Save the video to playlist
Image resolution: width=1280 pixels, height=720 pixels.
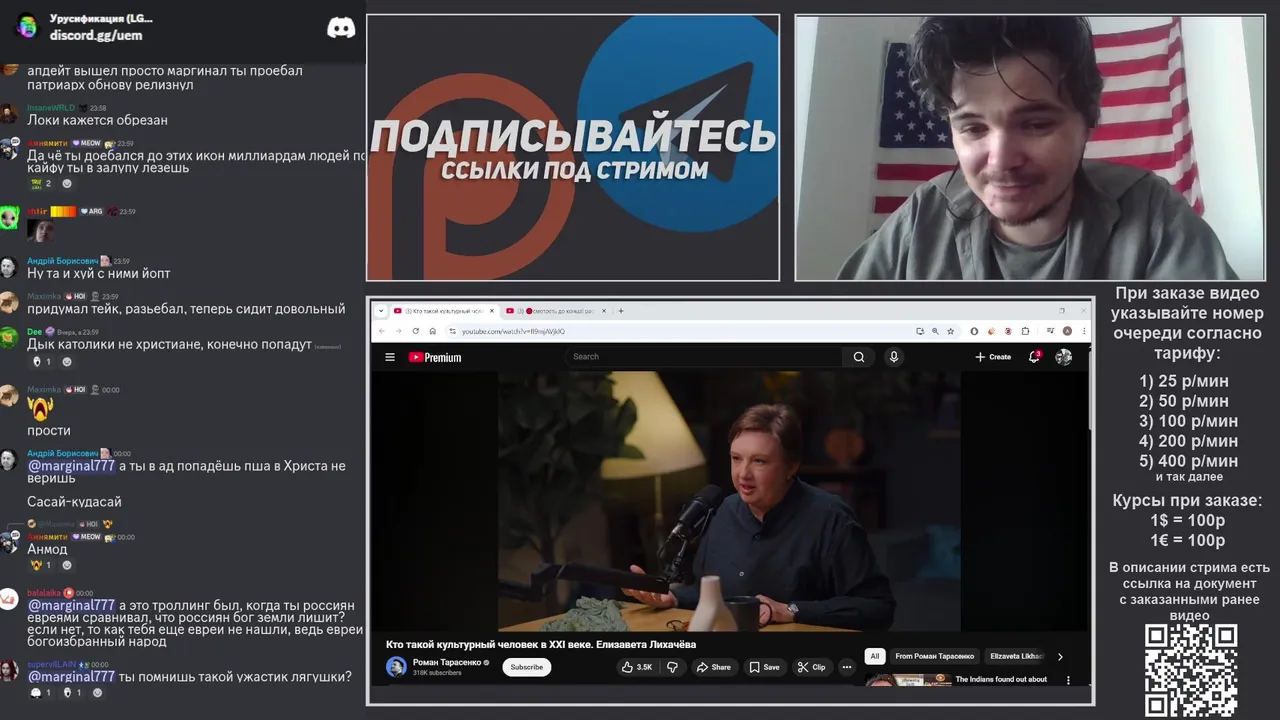tap(764, 667)
